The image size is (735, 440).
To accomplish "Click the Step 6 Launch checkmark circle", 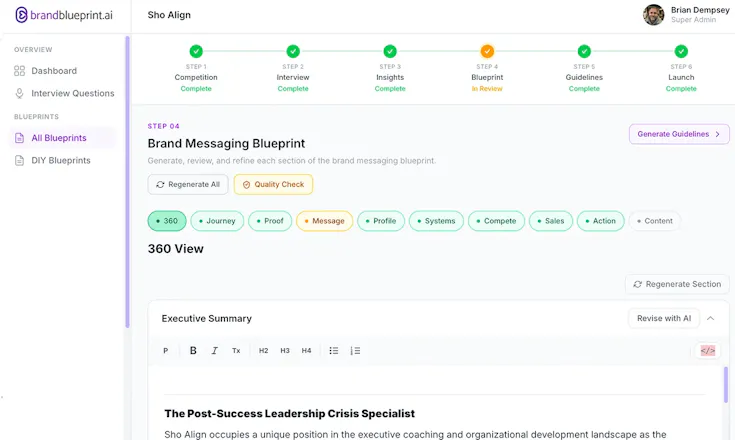I will click(681, 51).
